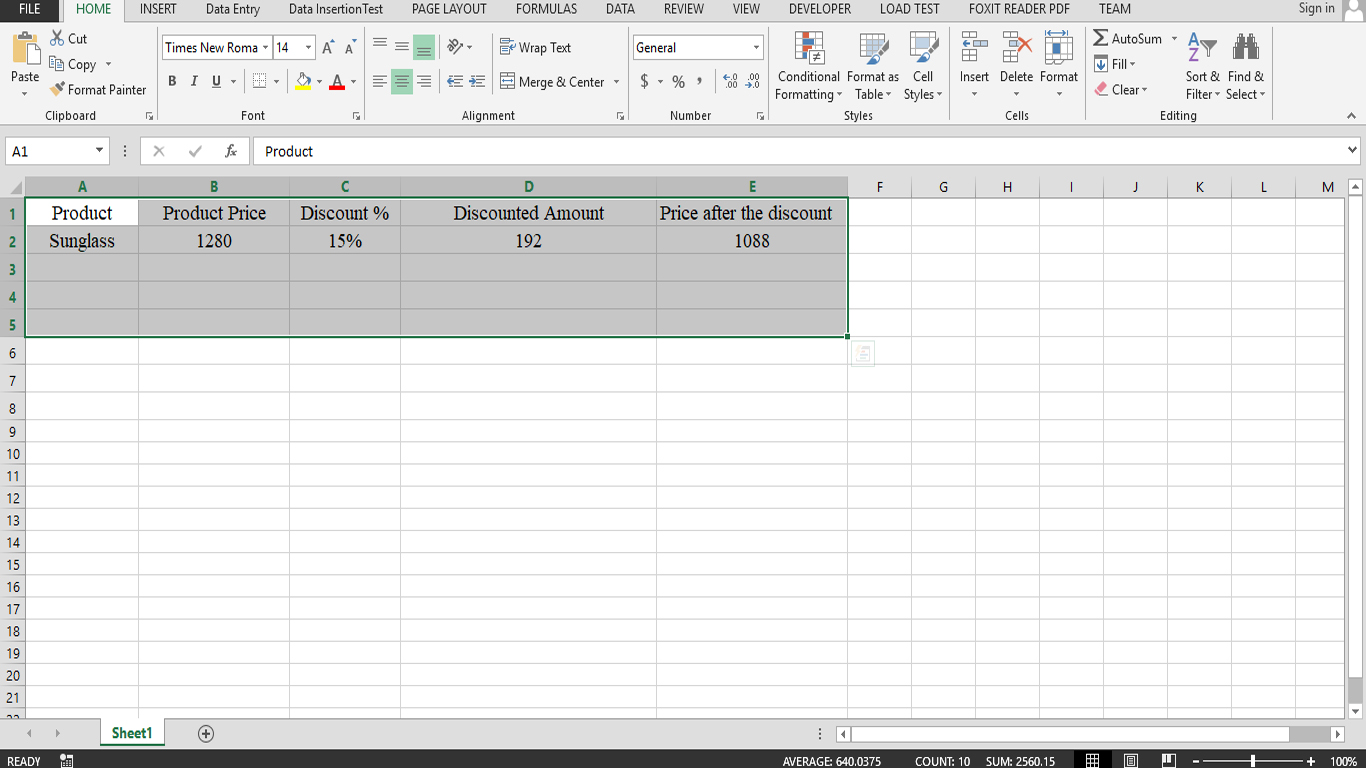The height and width of the screenshot is (768, 1366).
Task: Open the Font dialog launcher
Action: [x=357, y=116]
